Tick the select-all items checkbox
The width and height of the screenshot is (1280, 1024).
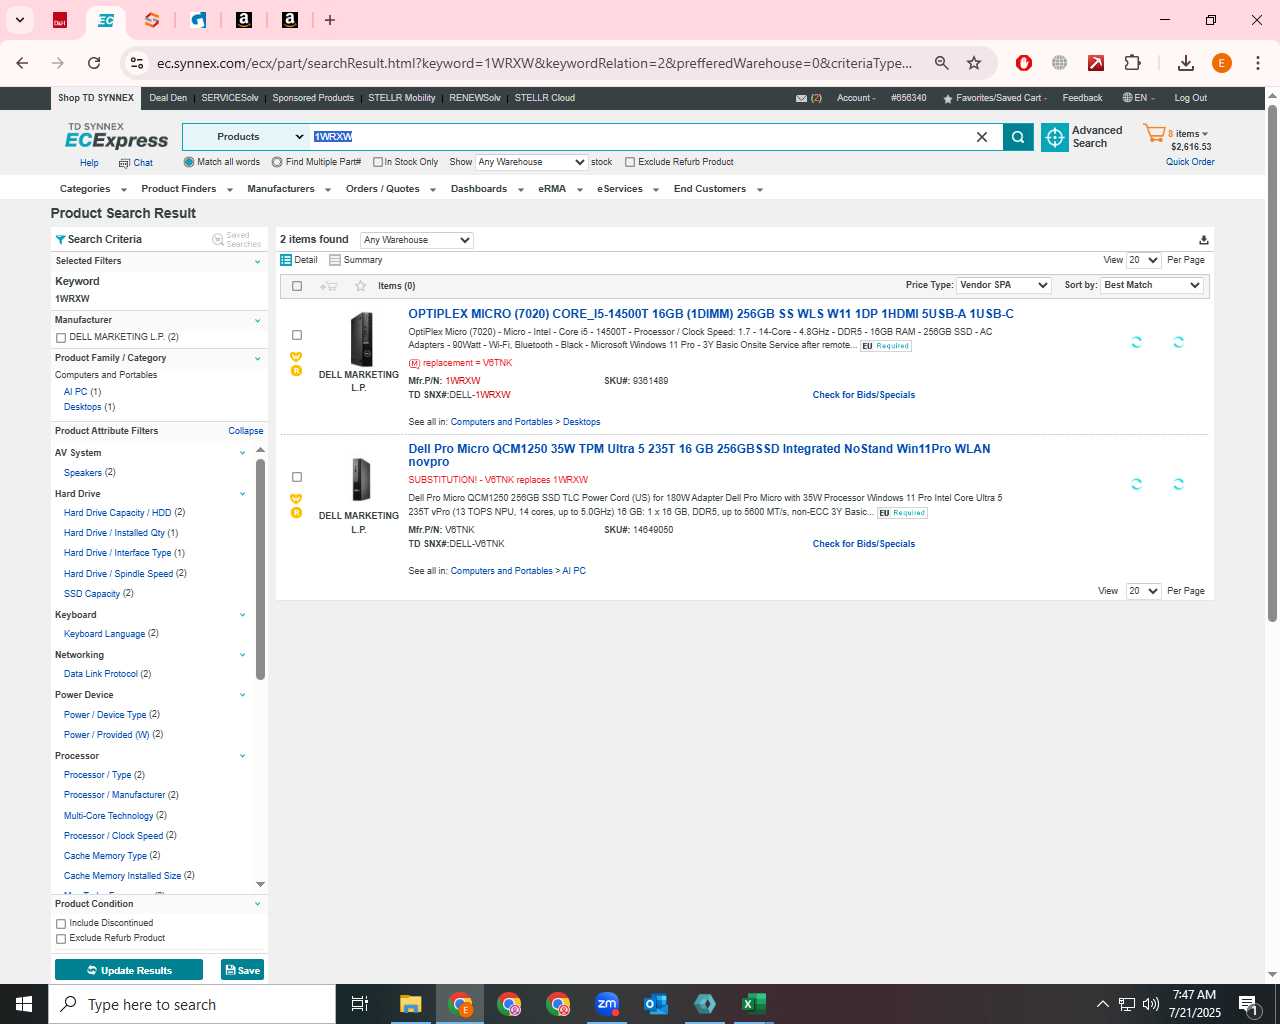click(297, 286)
